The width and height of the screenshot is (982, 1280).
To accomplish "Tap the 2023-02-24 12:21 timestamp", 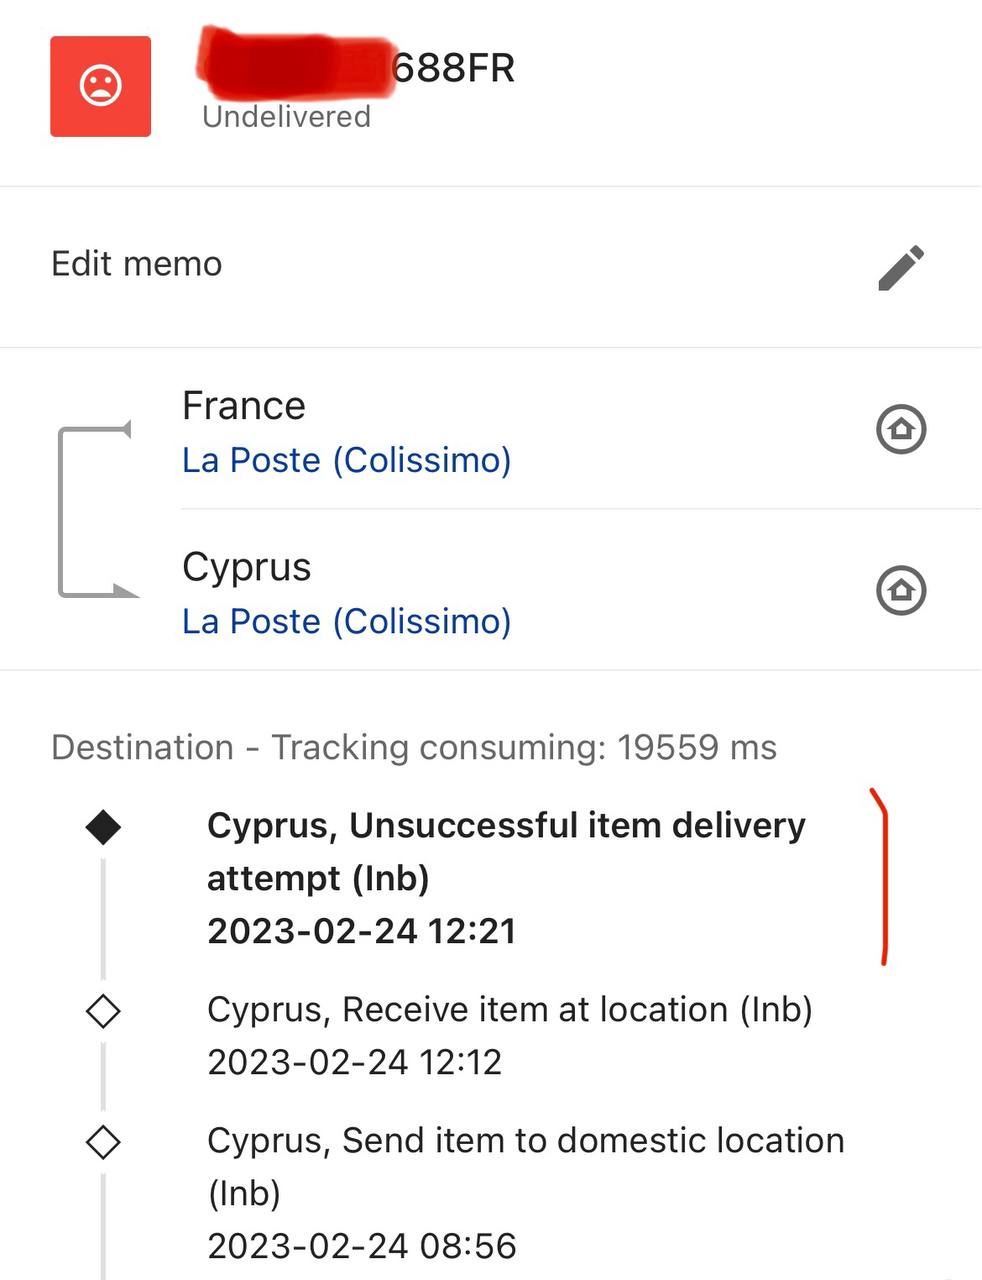I will pos(361,932).
